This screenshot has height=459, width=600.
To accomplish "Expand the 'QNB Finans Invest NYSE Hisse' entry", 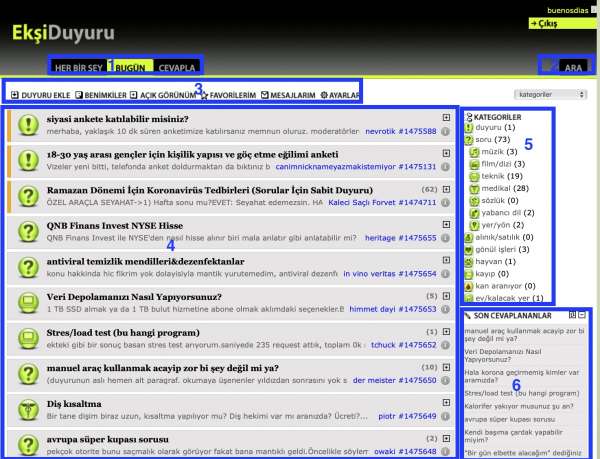I will 446,225.
